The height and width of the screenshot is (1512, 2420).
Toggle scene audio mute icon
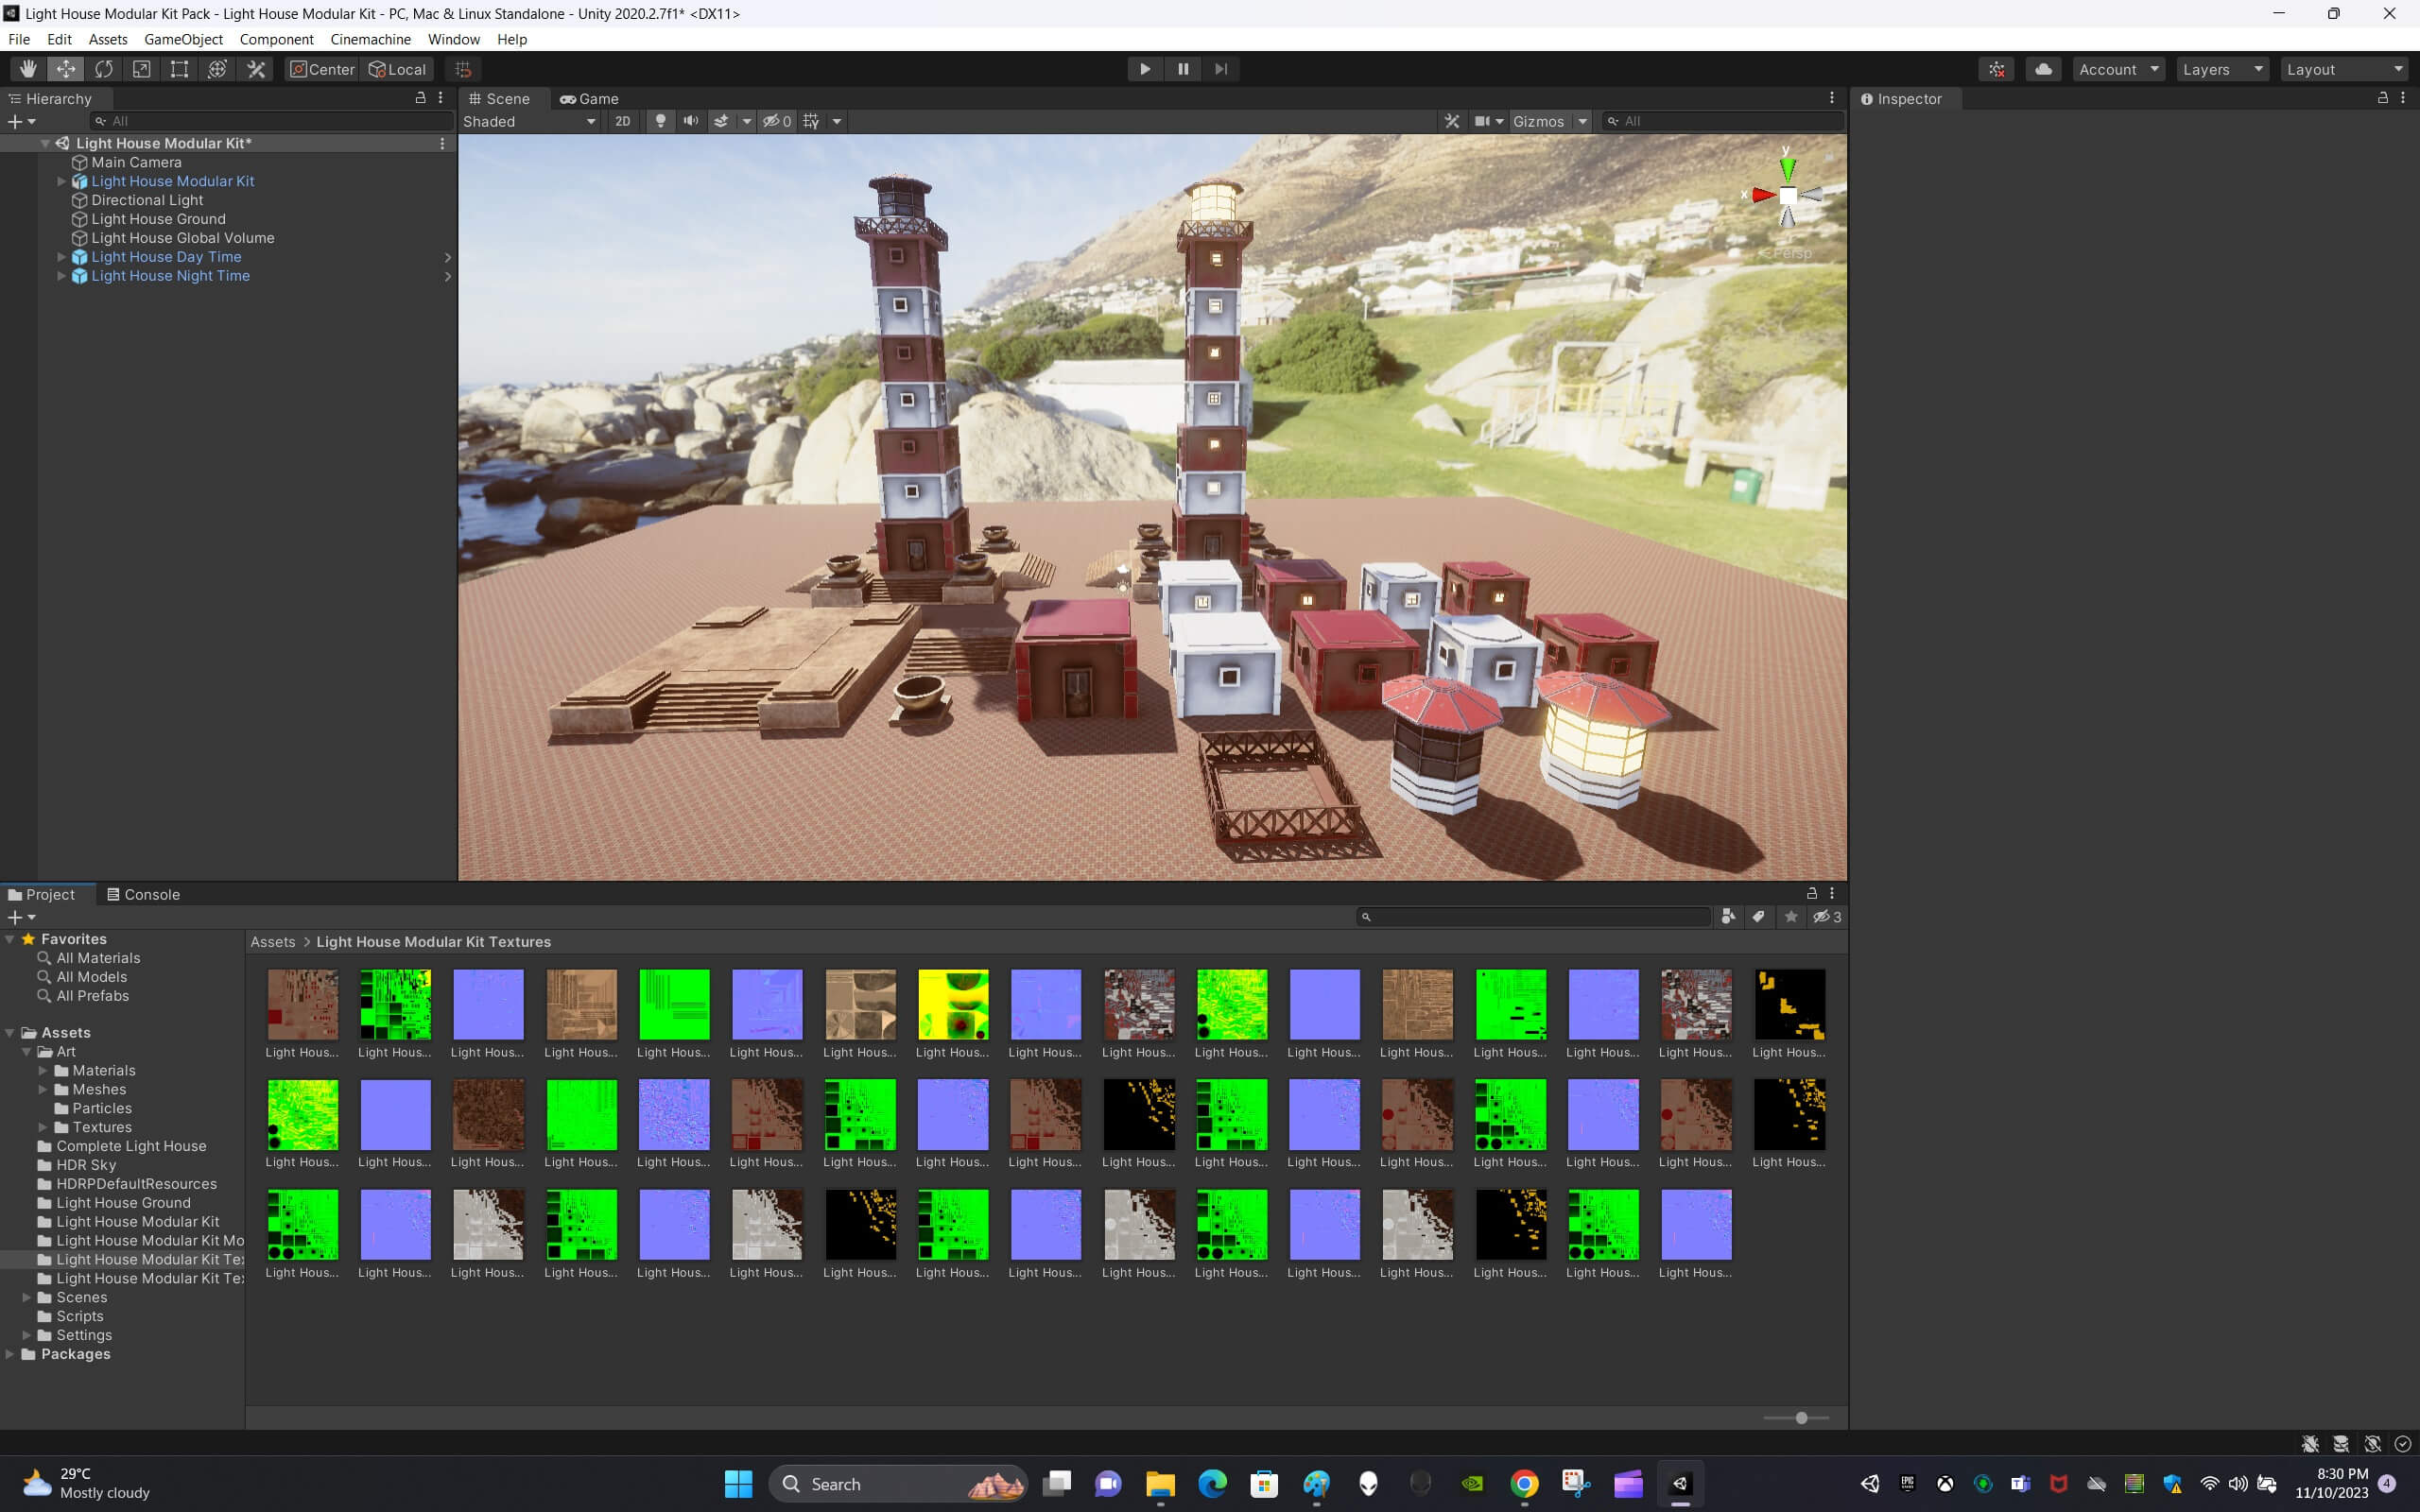pos(690,121)
